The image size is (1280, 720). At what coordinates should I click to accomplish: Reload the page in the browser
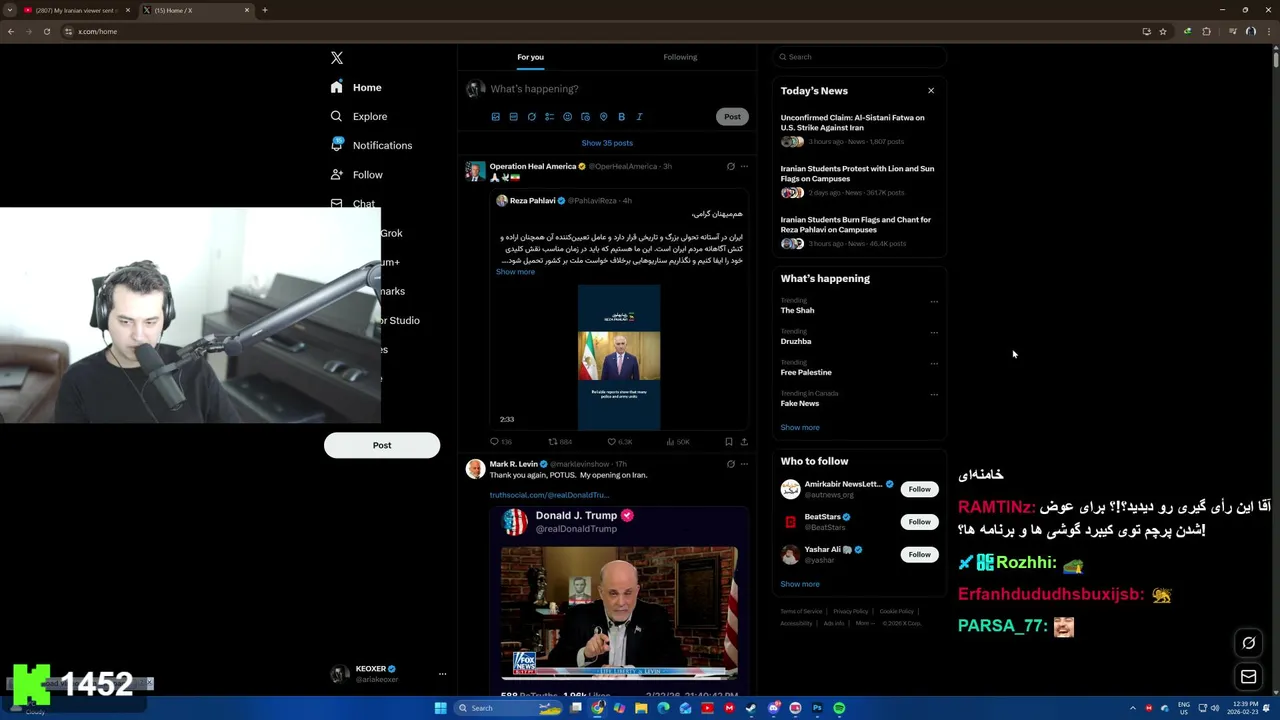pyautogui.click(x=46, y=31)
